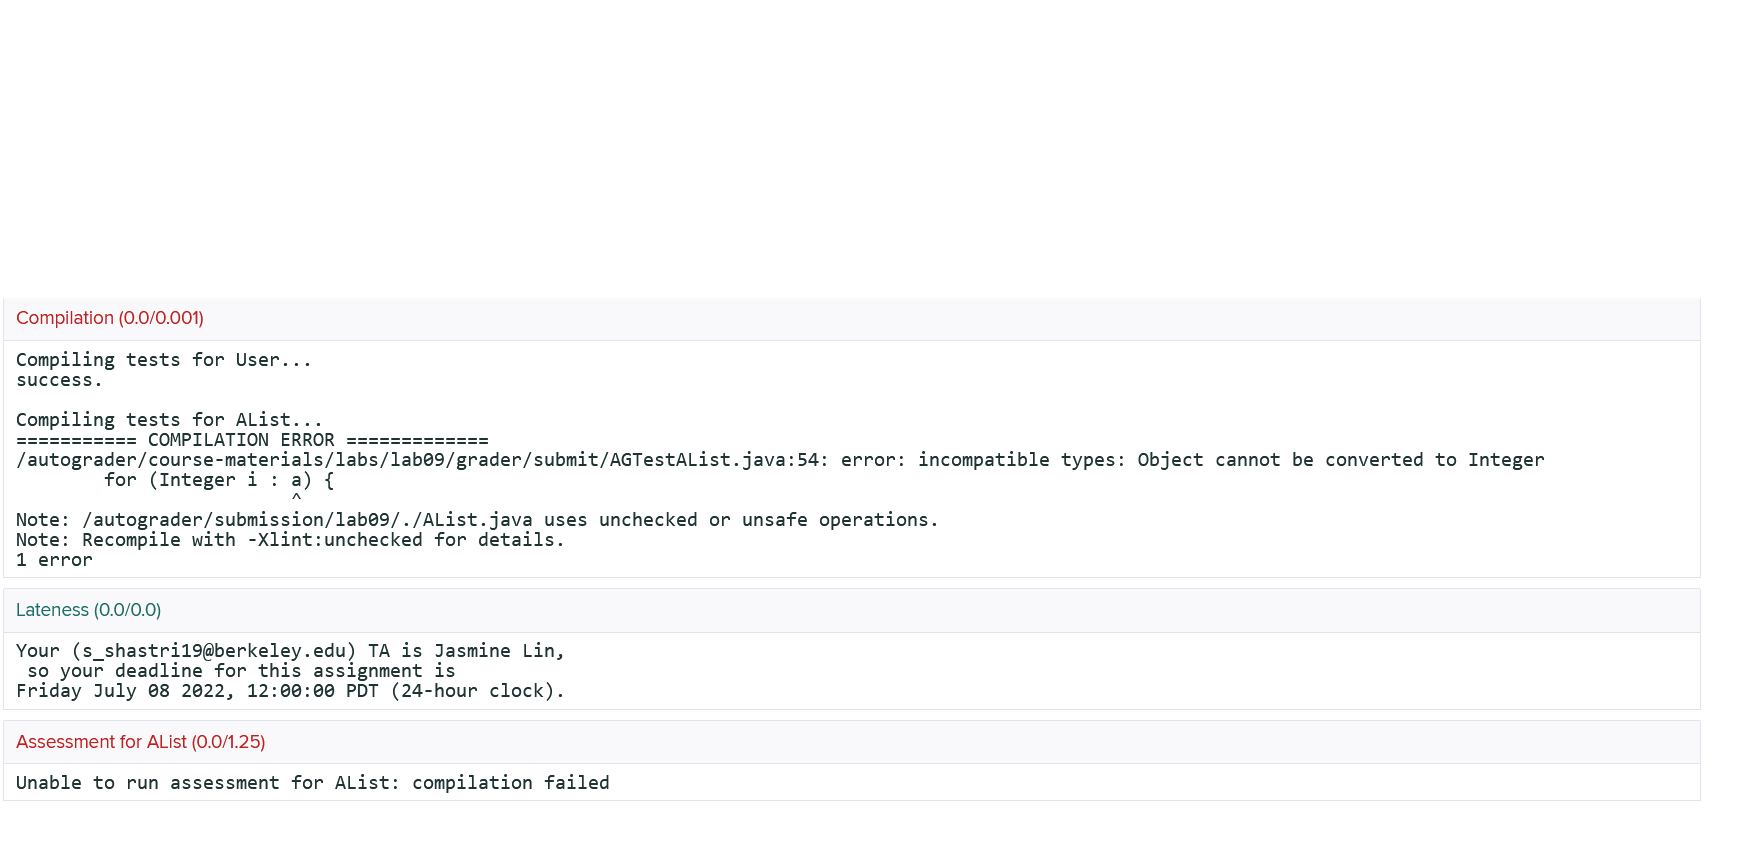
Task: Click the Friday July 08 2022 deadline text
Action: pyautogui.click(x=290, y=691)
